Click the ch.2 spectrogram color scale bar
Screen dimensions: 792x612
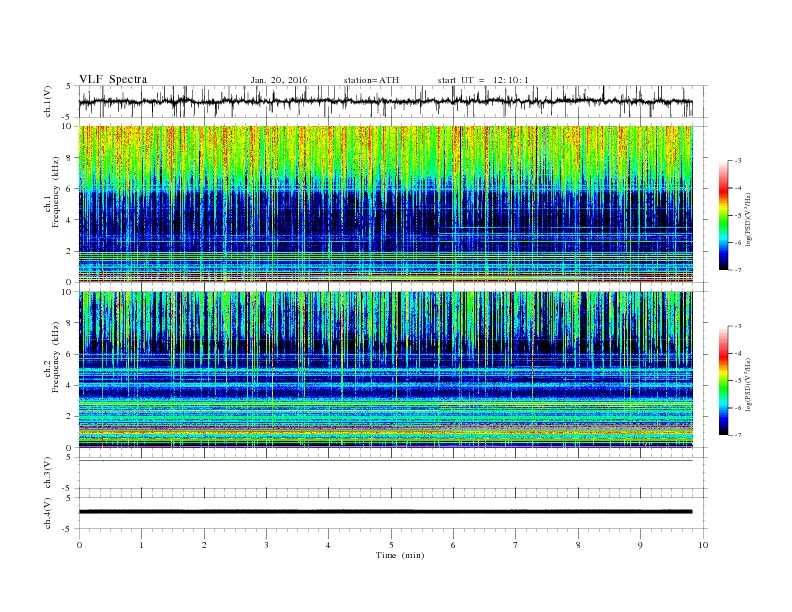point(724,381)
